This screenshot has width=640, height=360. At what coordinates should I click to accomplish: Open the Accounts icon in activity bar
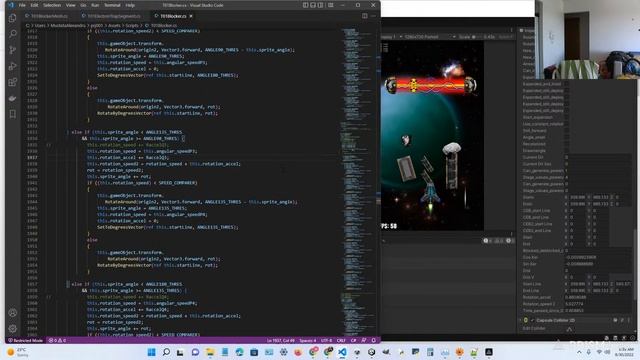[13, 313]
